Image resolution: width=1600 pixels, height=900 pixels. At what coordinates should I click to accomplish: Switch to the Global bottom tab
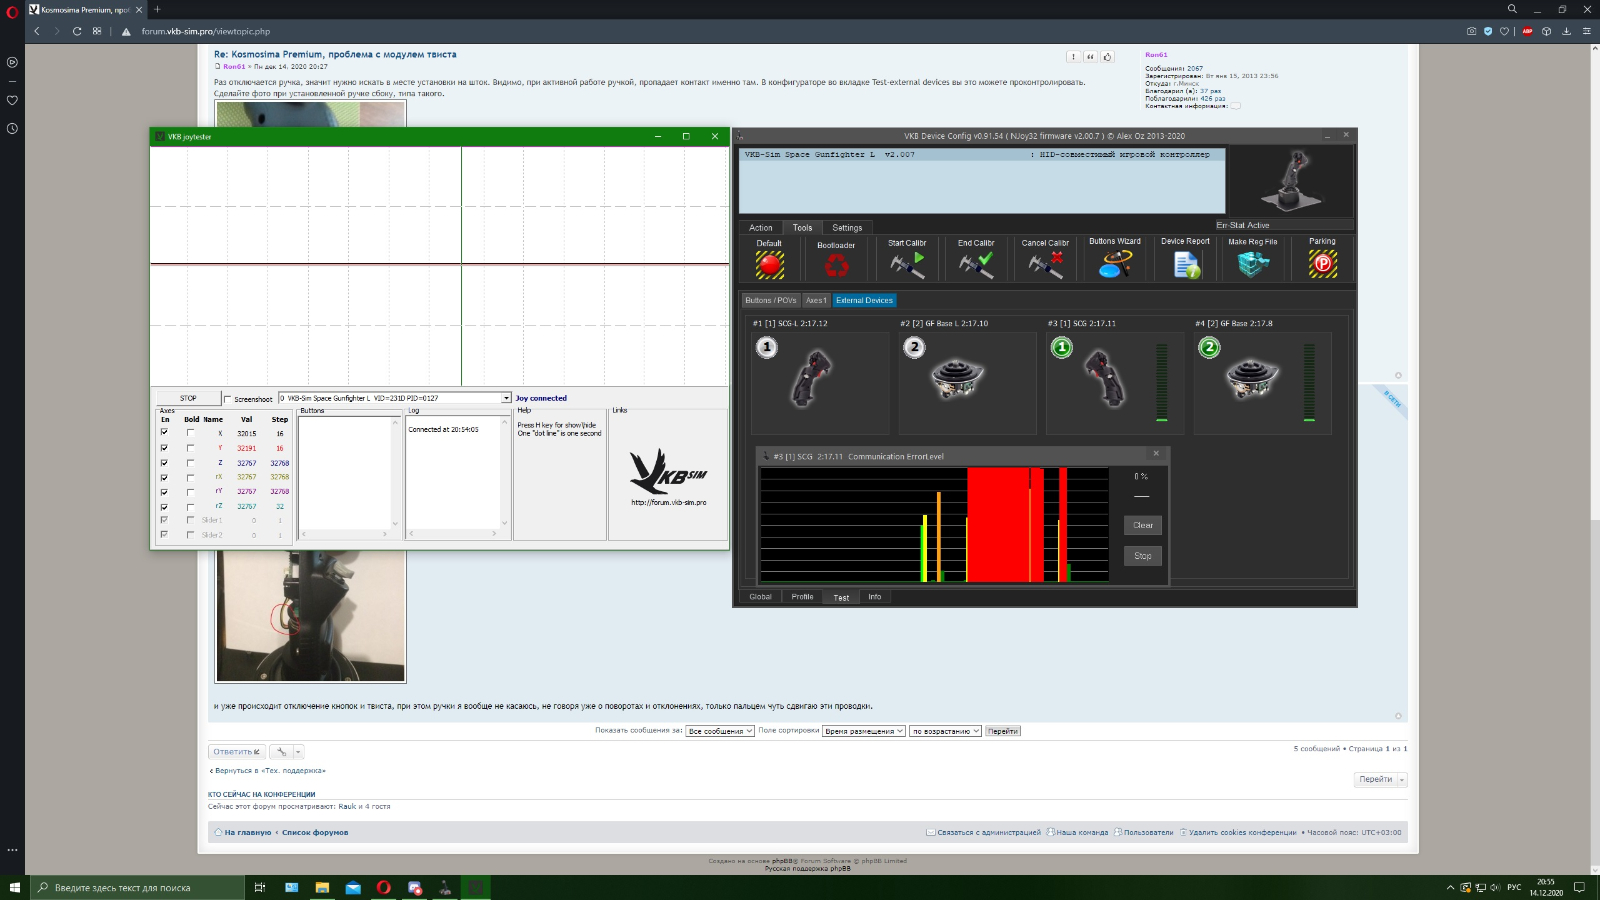pos(761,597)
